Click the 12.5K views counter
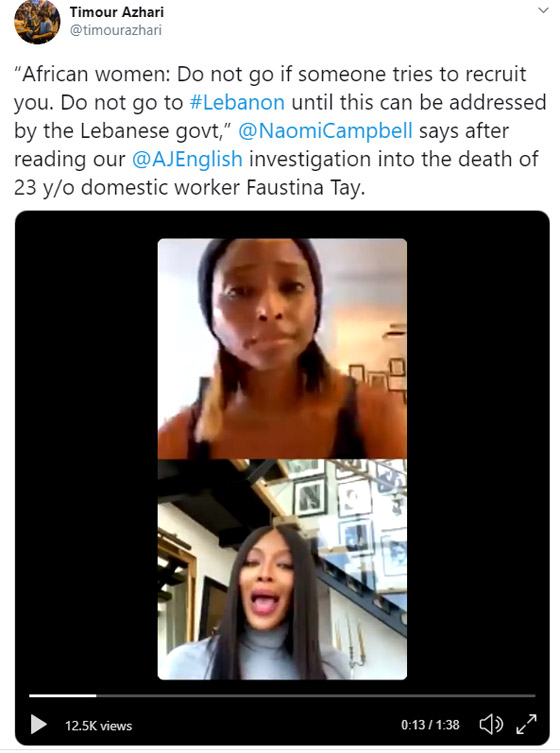 pyautogui.click(x=98, y=726)
